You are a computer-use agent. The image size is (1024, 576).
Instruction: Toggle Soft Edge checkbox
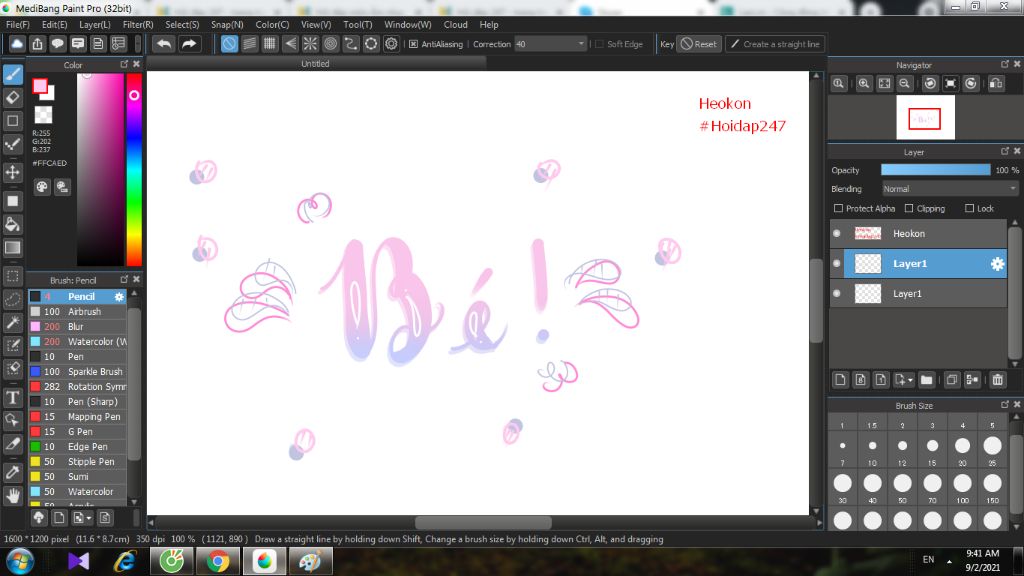point(600,44)
